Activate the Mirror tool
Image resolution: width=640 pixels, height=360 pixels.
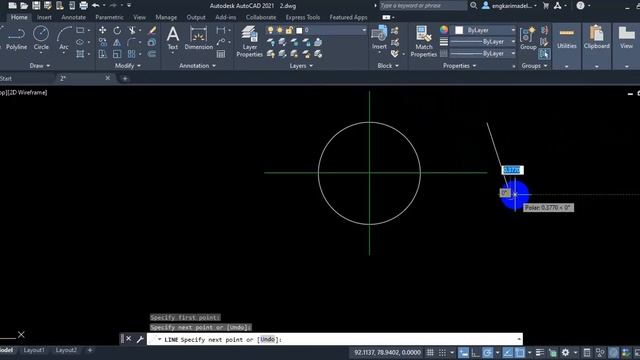(x=117, y=42)
